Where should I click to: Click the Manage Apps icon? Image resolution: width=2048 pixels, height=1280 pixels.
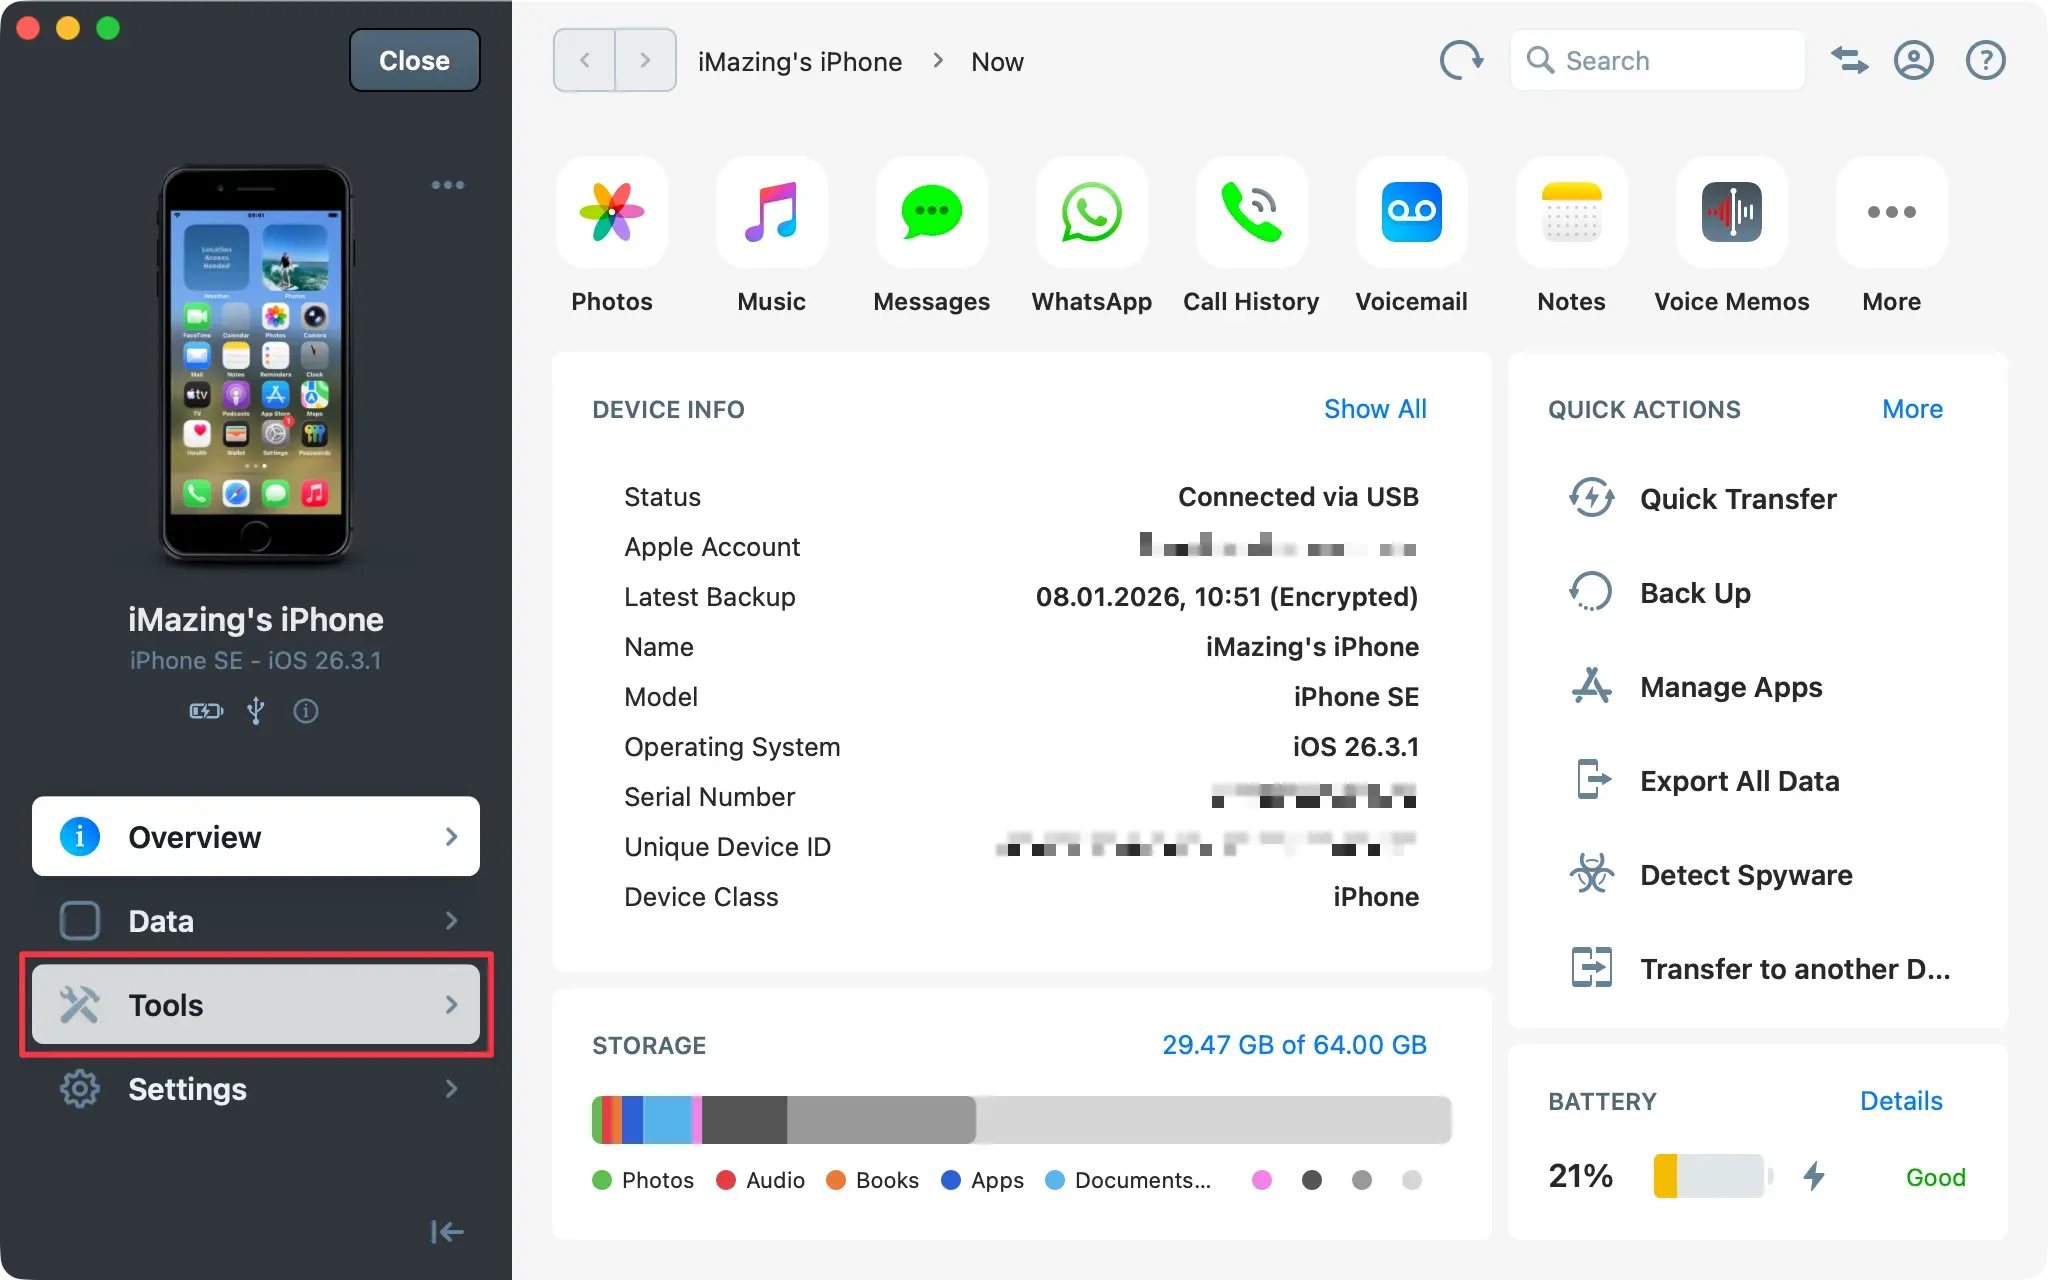pyautogui.click(x=1591, y=686)
